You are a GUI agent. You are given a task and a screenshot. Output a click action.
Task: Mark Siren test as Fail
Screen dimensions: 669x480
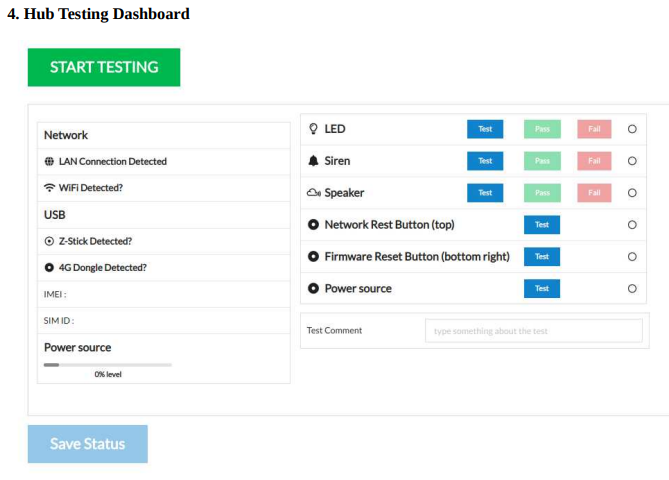[594, 161]
